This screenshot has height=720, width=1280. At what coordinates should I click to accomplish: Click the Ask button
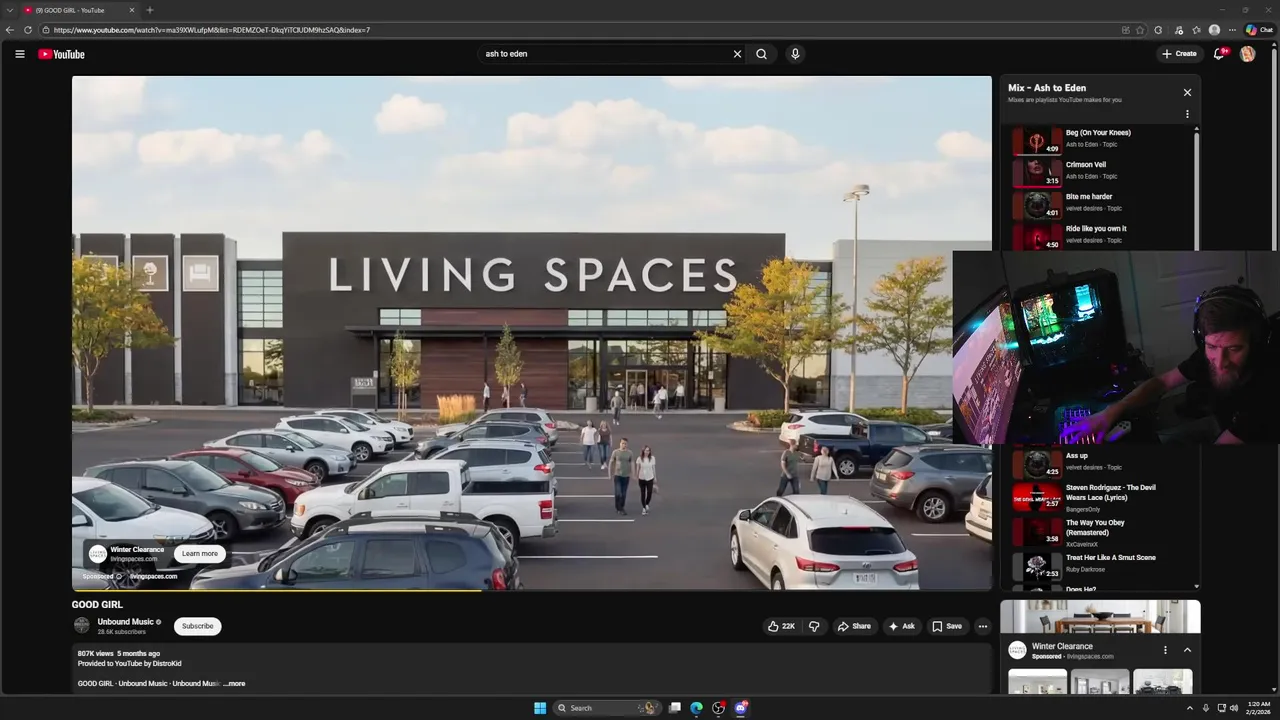[901, 626]
